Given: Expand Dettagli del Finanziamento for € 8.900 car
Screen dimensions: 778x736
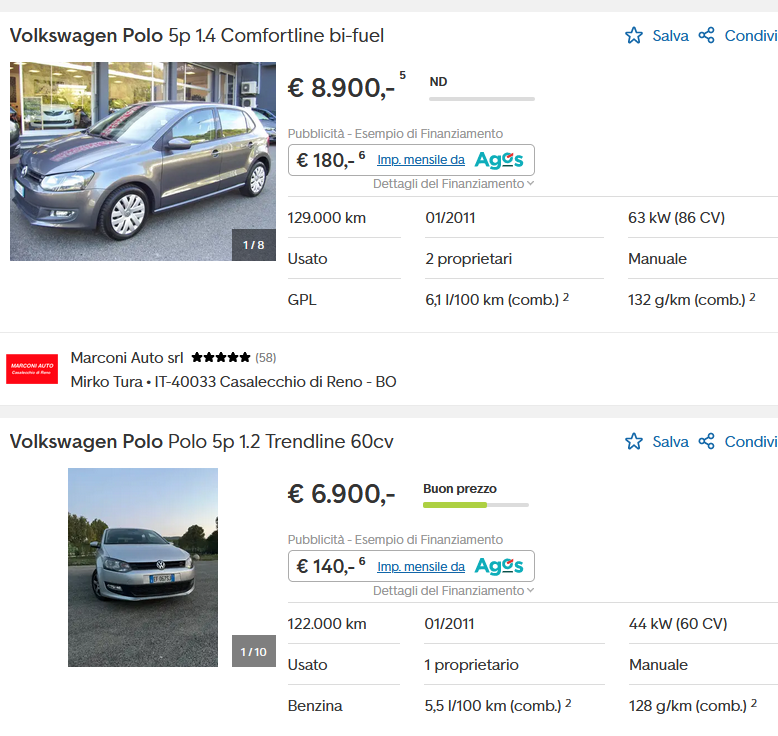Looking at the screenshot, I should click(453, 184).
